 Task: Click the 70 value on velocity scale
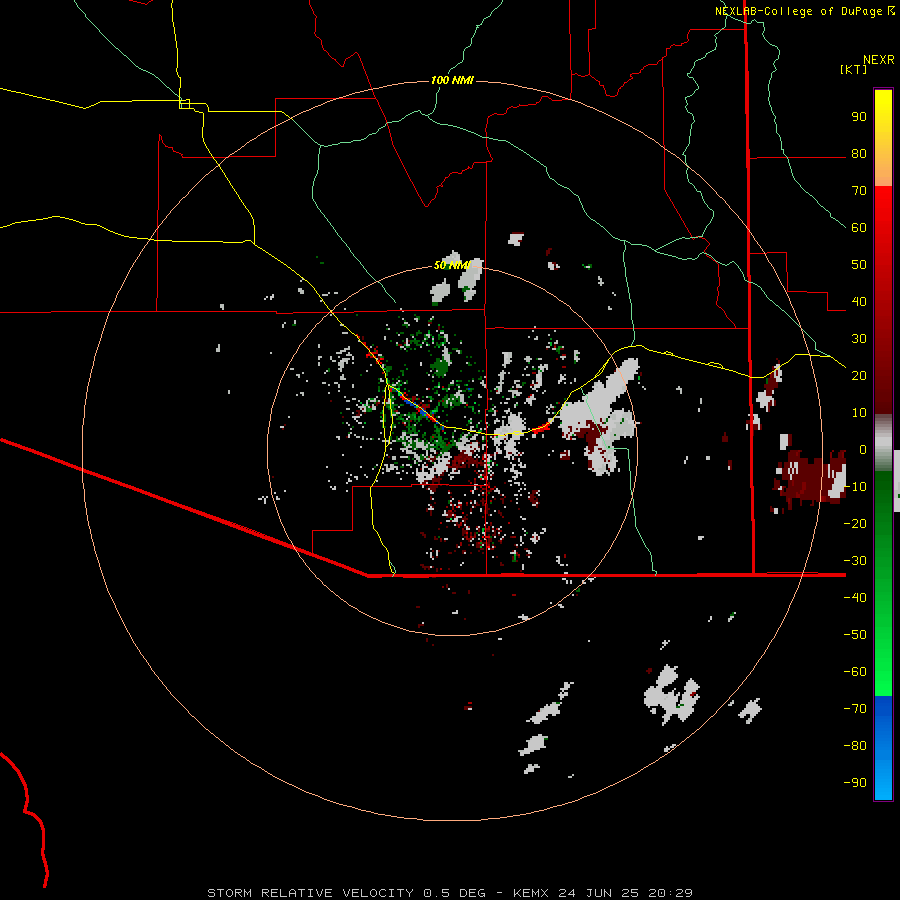coord(859,191)
